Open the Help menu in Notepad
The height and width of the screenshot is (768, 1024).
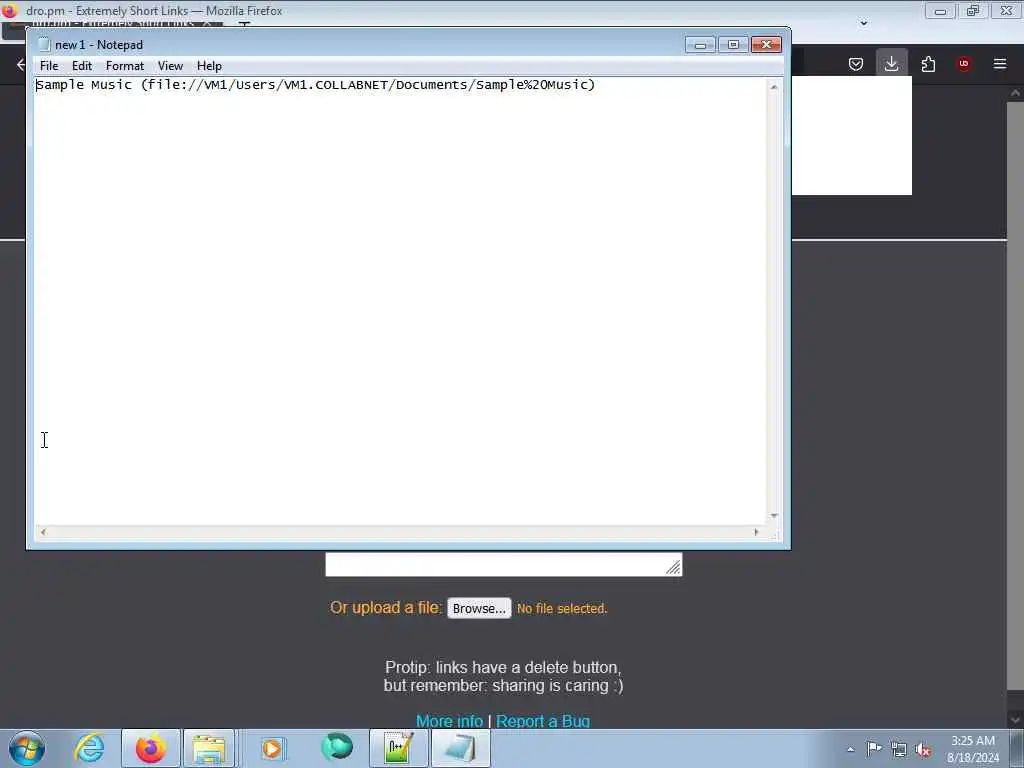coord(210,66)
